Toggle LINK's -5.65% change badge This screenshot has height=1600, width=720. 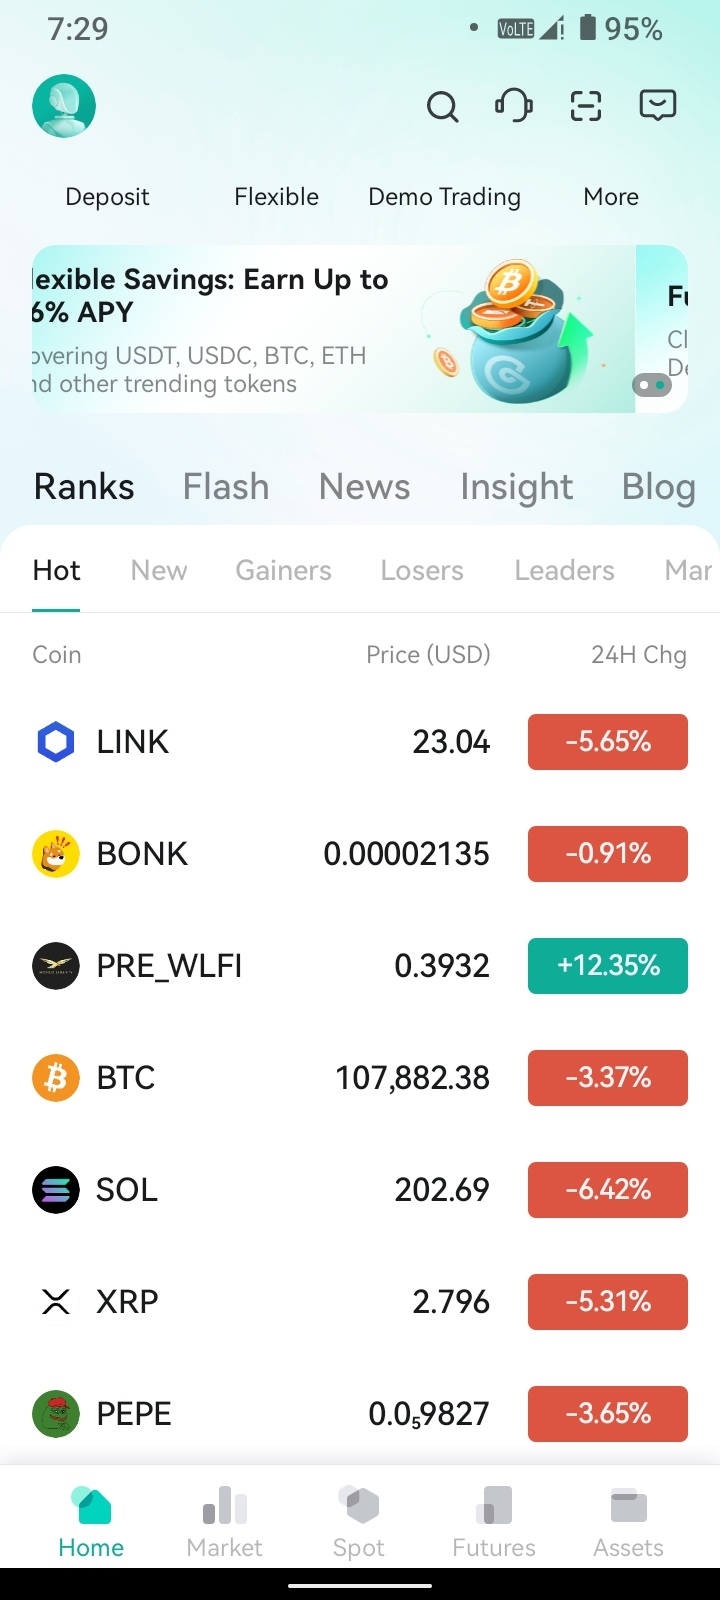pos(608,742)
